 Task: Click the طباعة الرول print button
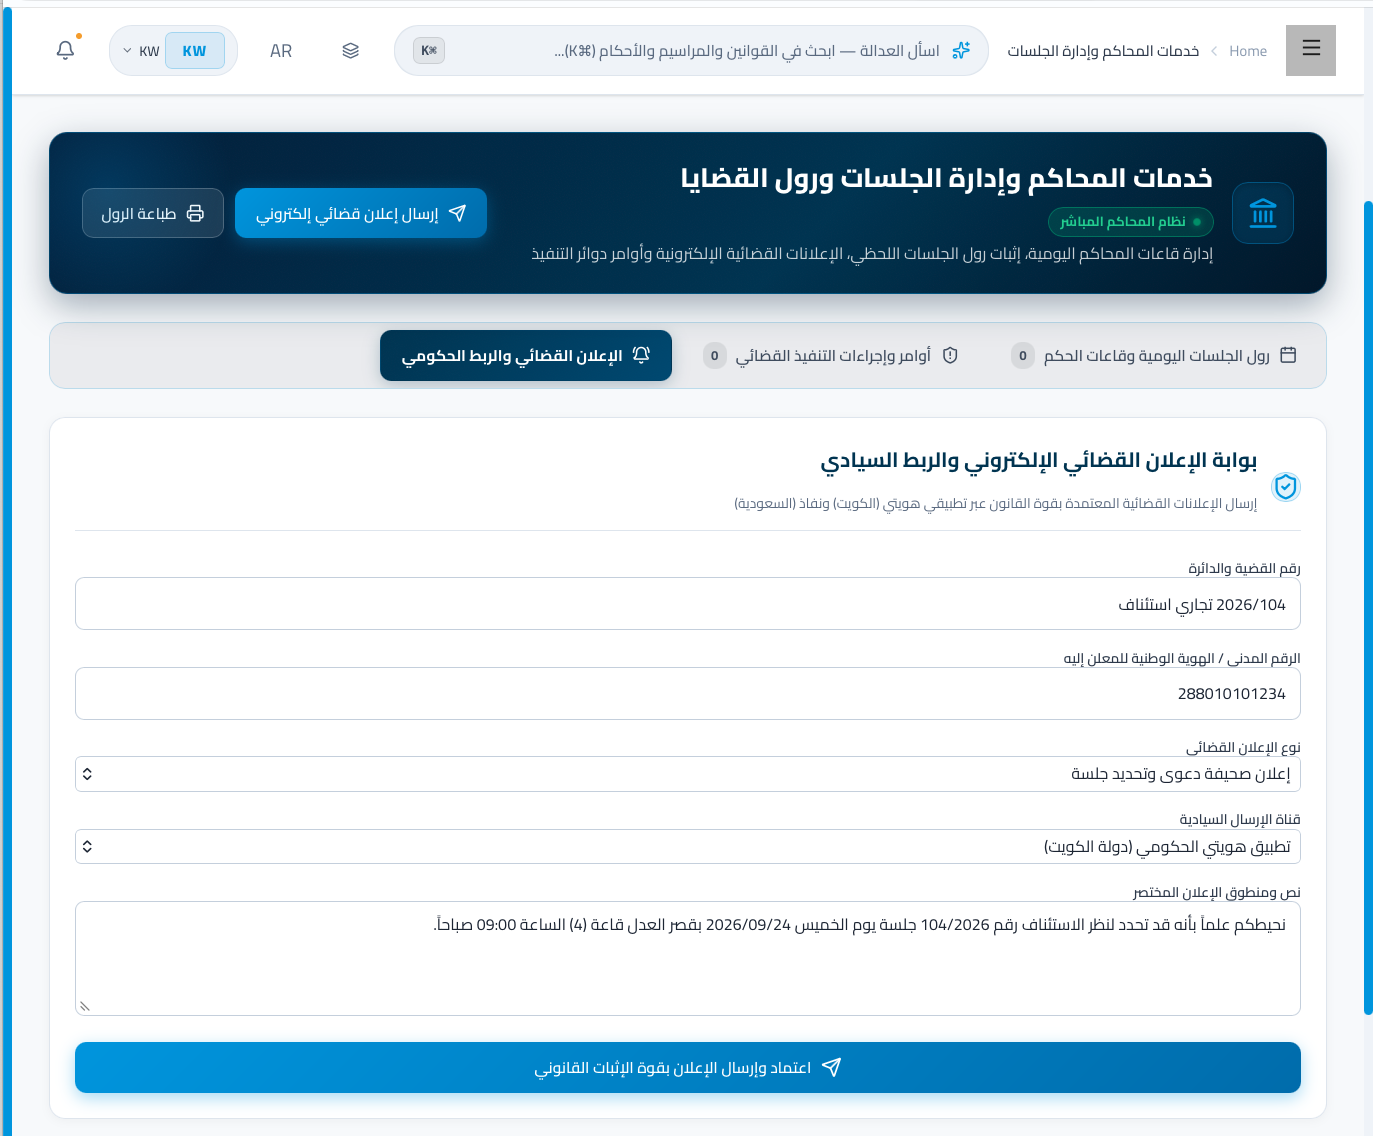153,213
